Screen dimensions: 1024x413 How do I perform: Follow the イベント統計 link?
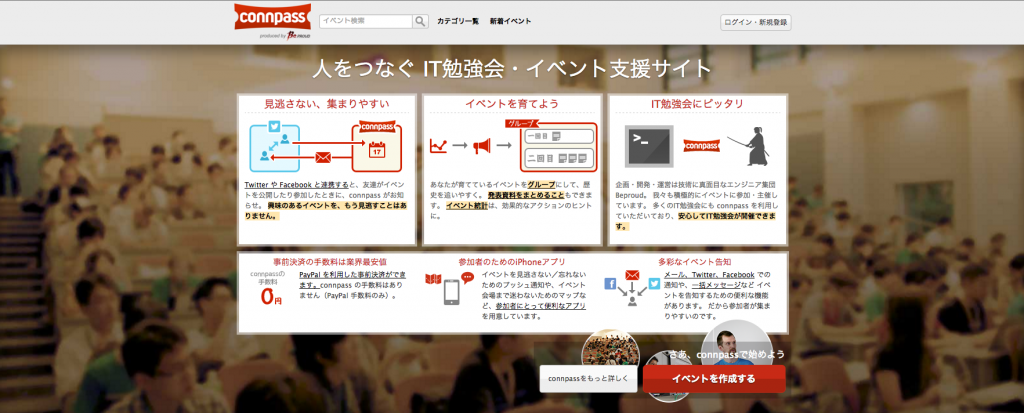467,205
